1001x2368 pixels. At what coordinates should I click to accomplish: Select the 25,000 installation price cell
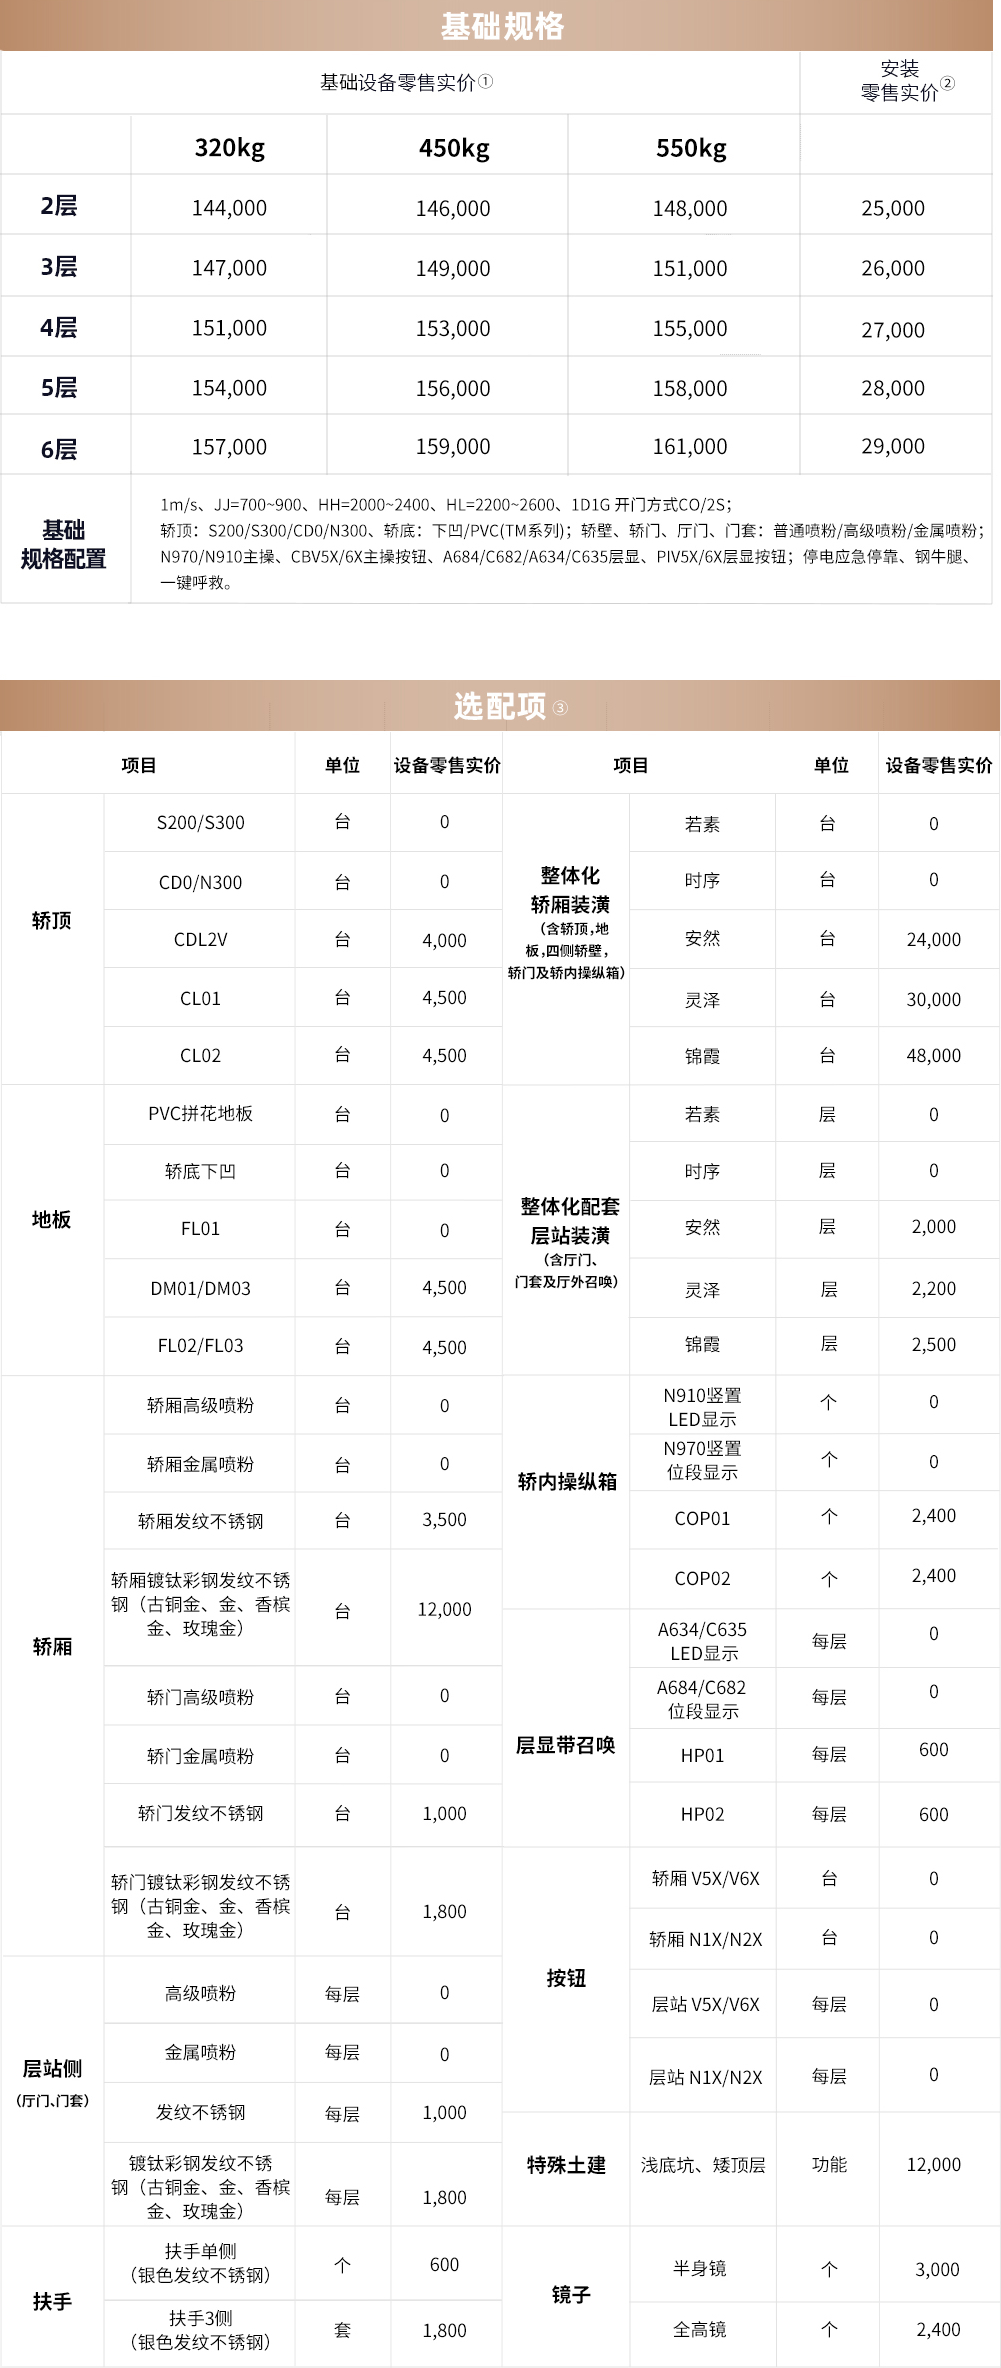pos(892,208)
